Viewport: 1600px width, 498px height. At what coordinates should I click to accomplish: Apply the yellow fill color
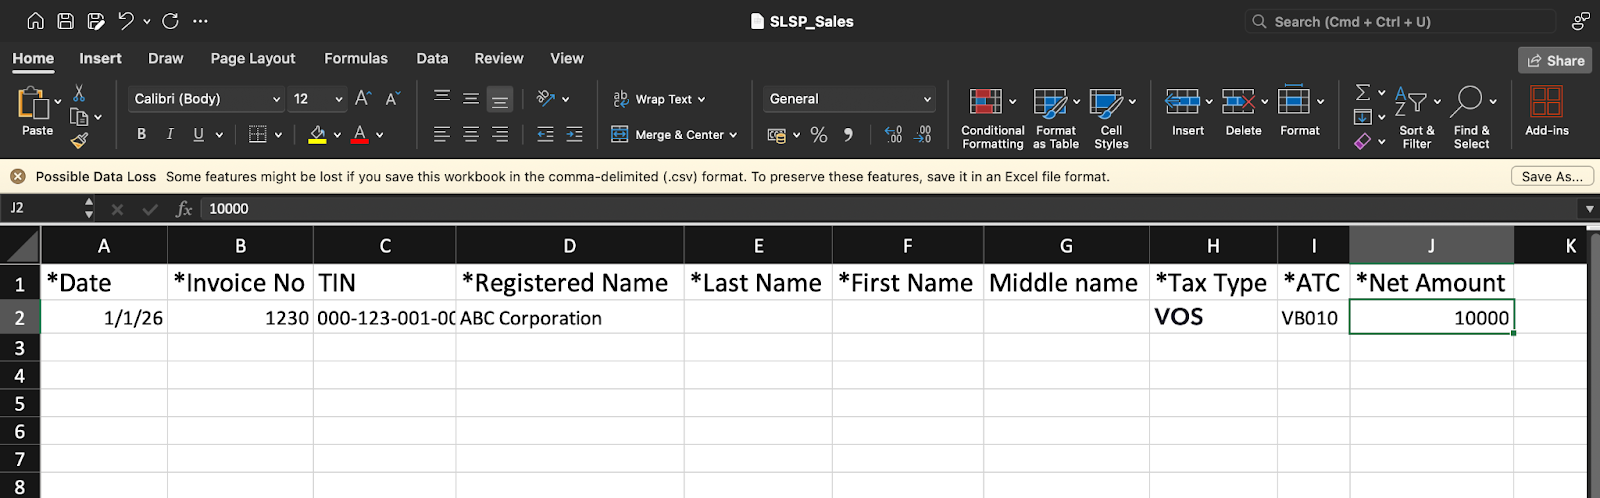pyautogui.click(x=317, y=134)
